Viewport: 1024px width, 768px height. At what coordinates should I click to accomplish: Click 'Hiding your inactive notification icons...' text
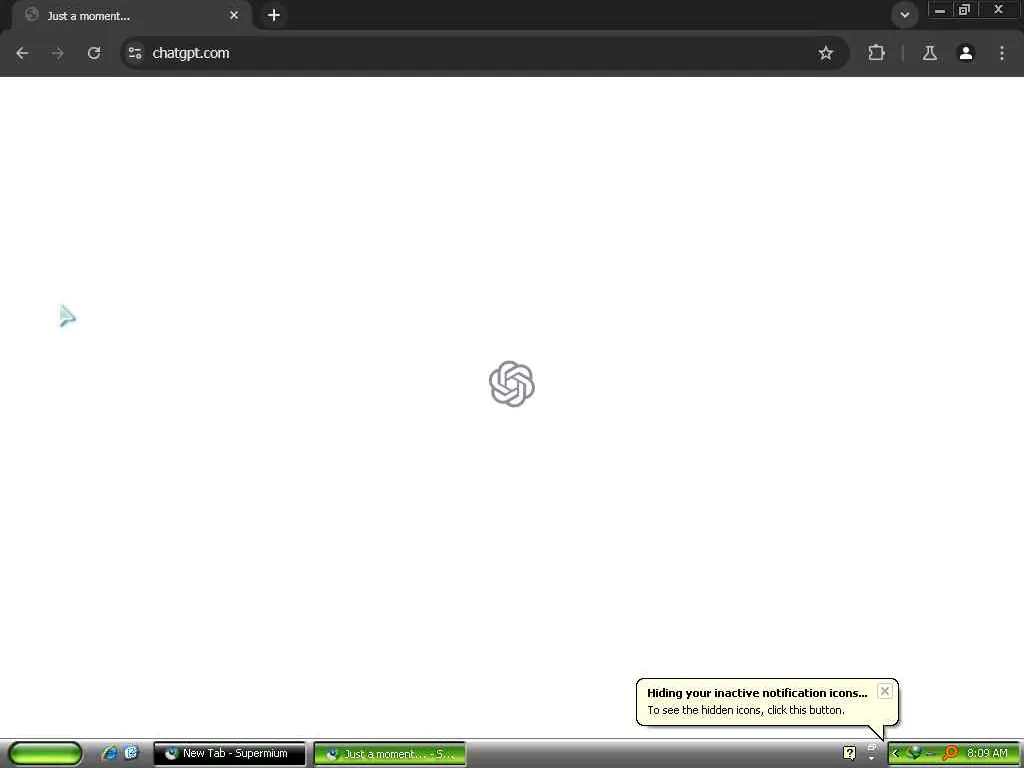757,693
